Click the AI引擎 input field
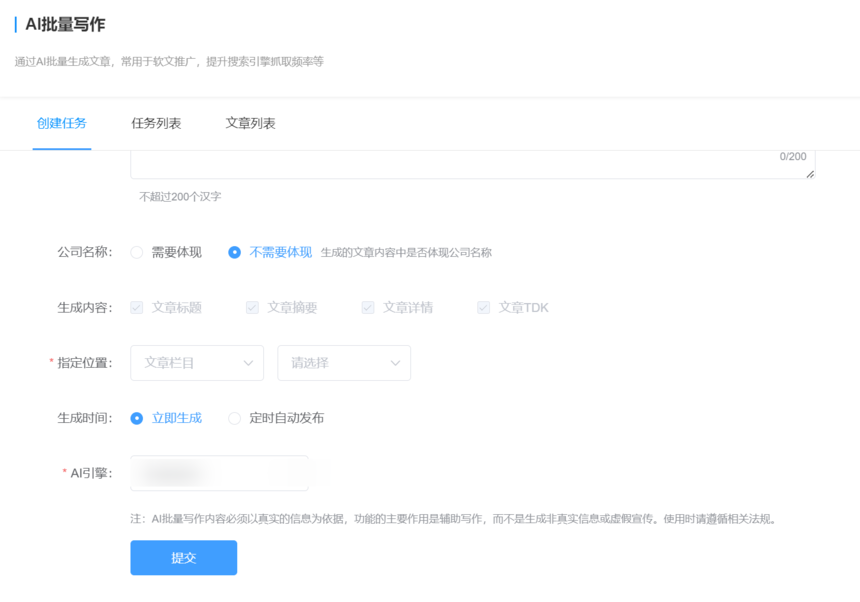The height and width of the screenshot is (602, 860). point(219,473)
